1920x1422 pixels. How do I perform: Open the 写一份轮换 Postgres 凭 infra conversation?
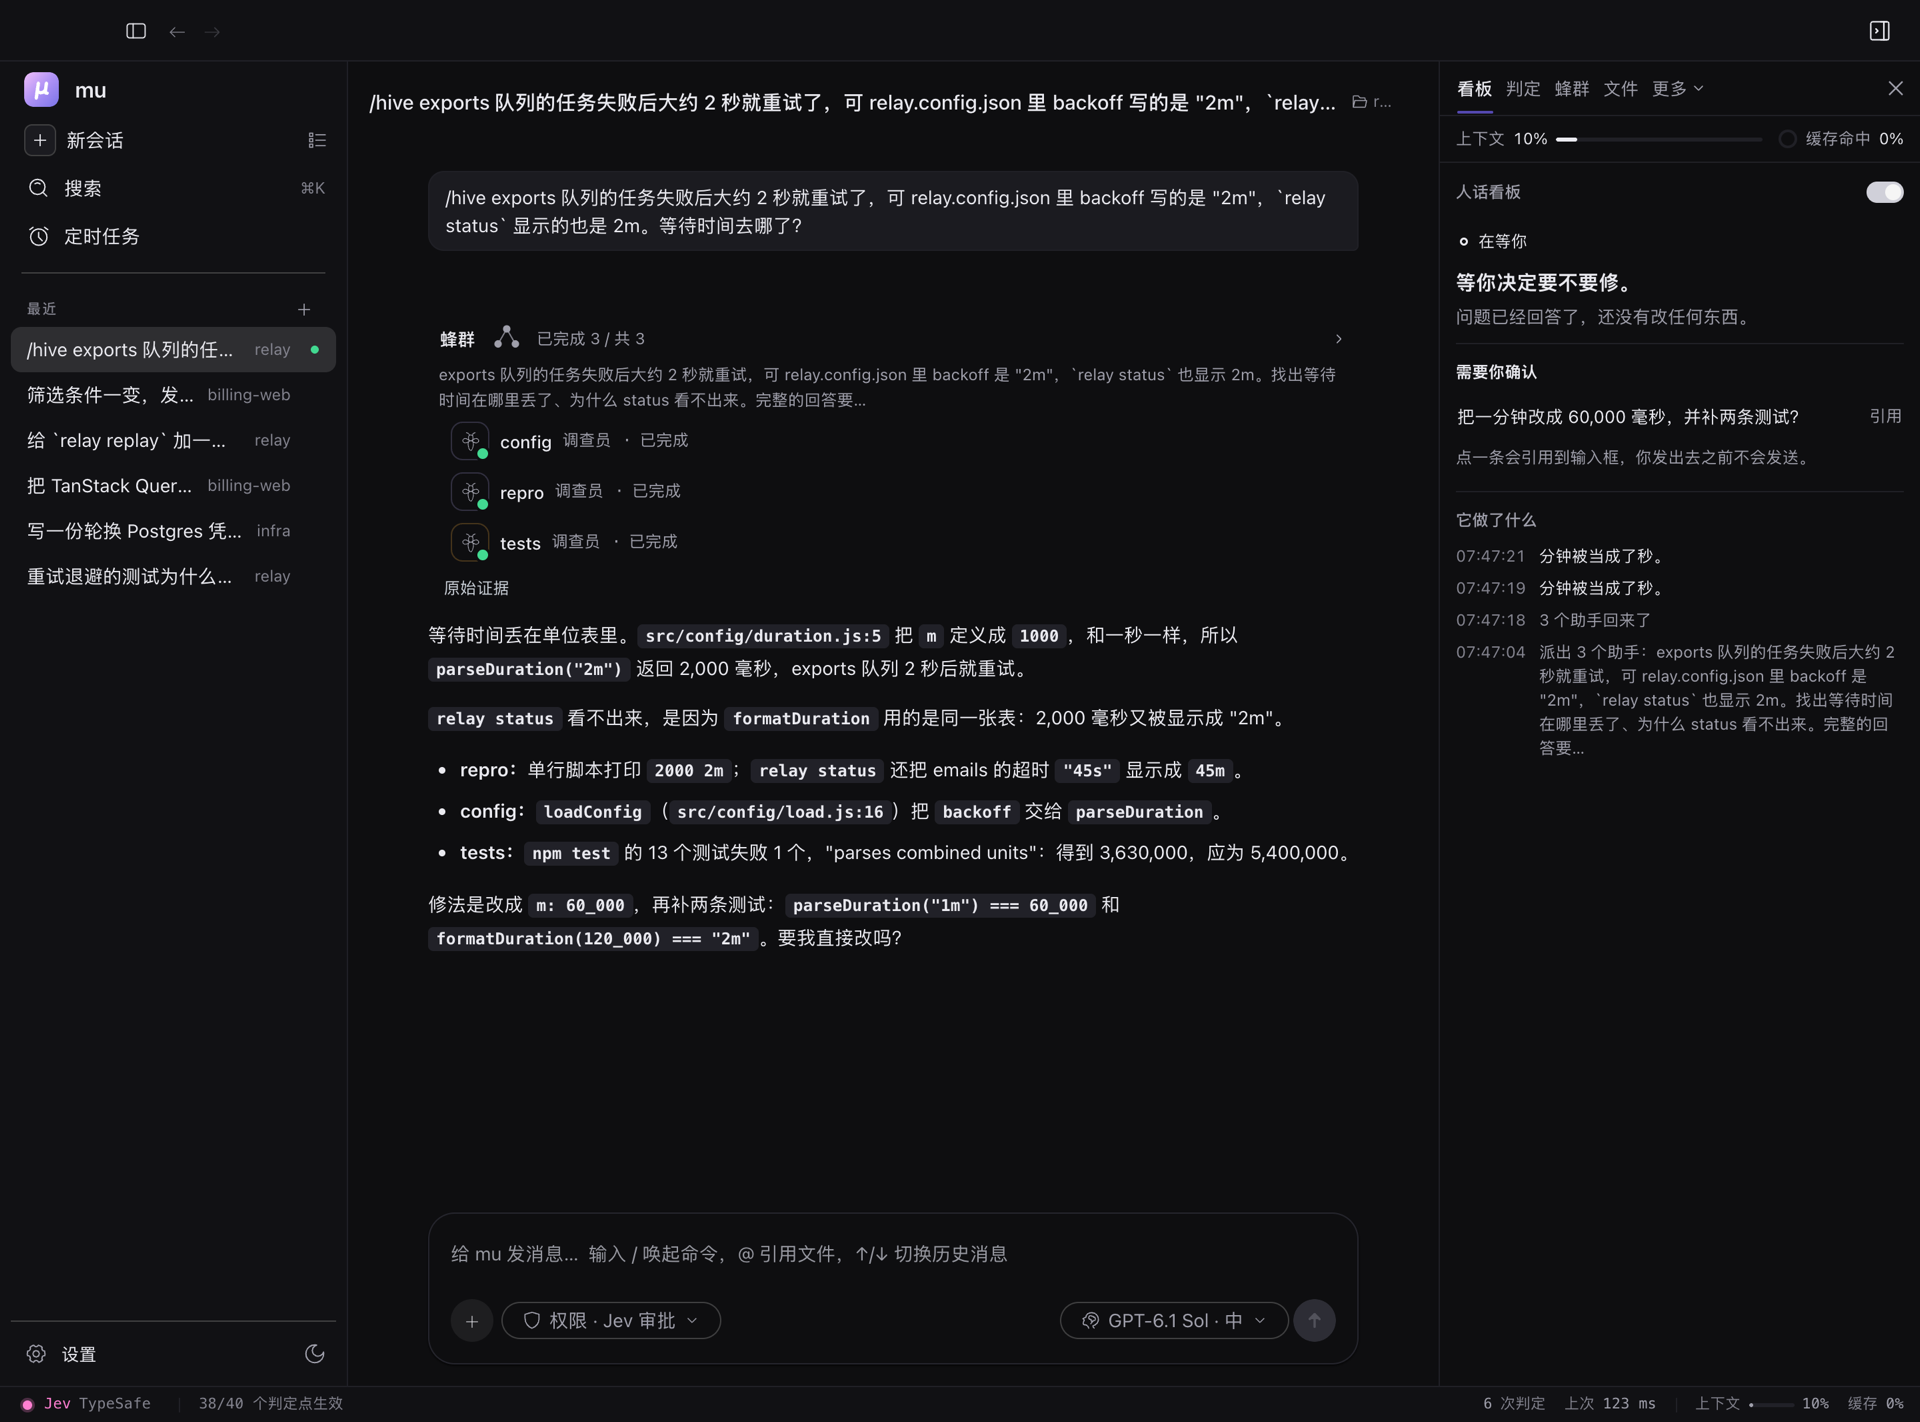point(173,531)
